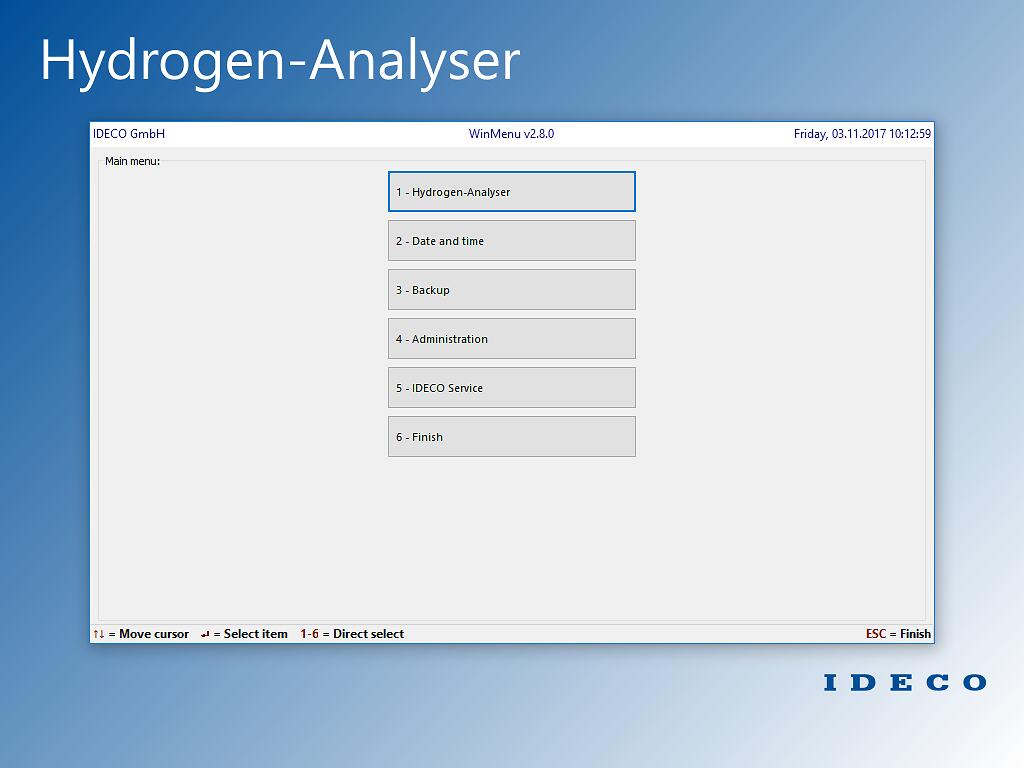Image resolution: width=1024 pixels, height=768 pixels.
Task: Click the Enter key symbol in status bar
Action: click(x=205, y=634)
